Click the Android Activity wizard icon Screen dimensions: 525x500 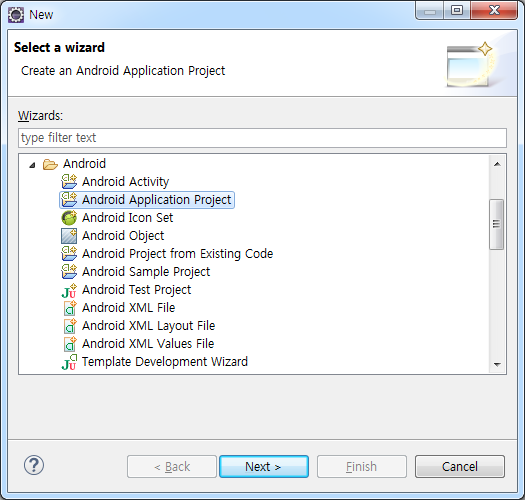coord(69,182)
